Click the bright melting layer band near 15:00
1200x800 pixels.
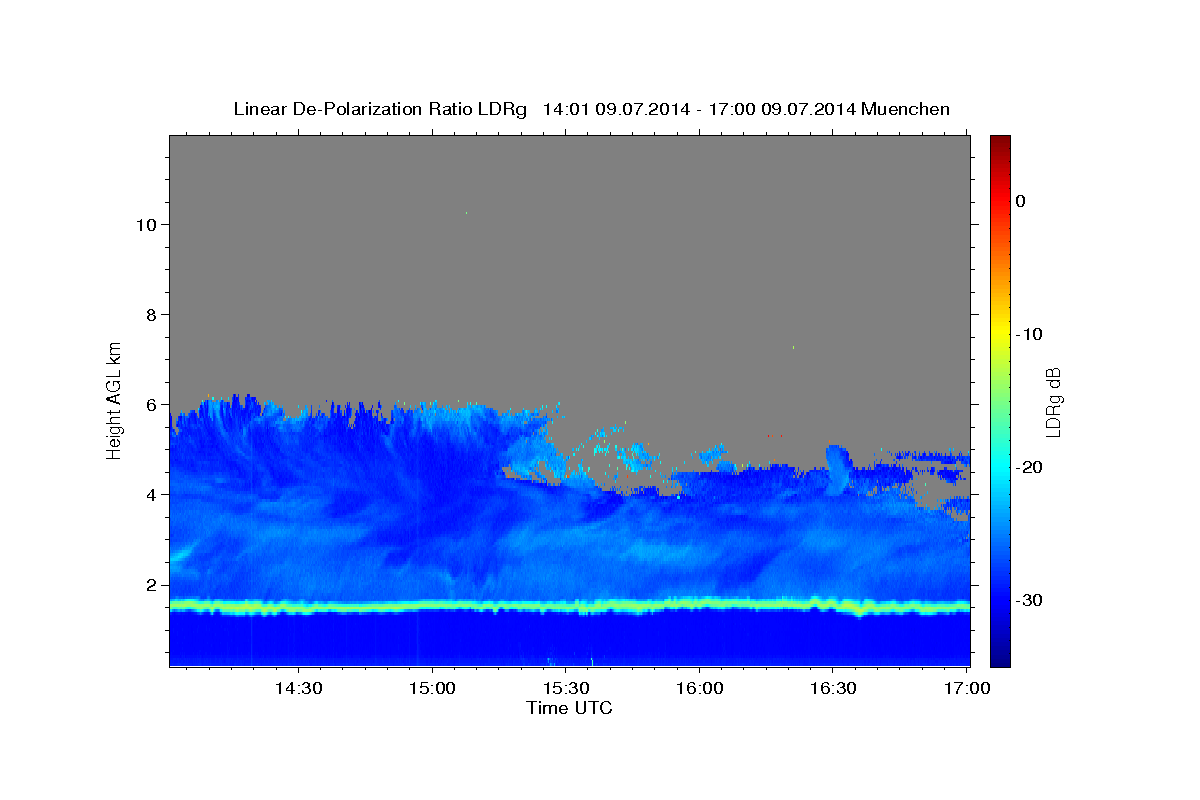[x=432, y=605]
